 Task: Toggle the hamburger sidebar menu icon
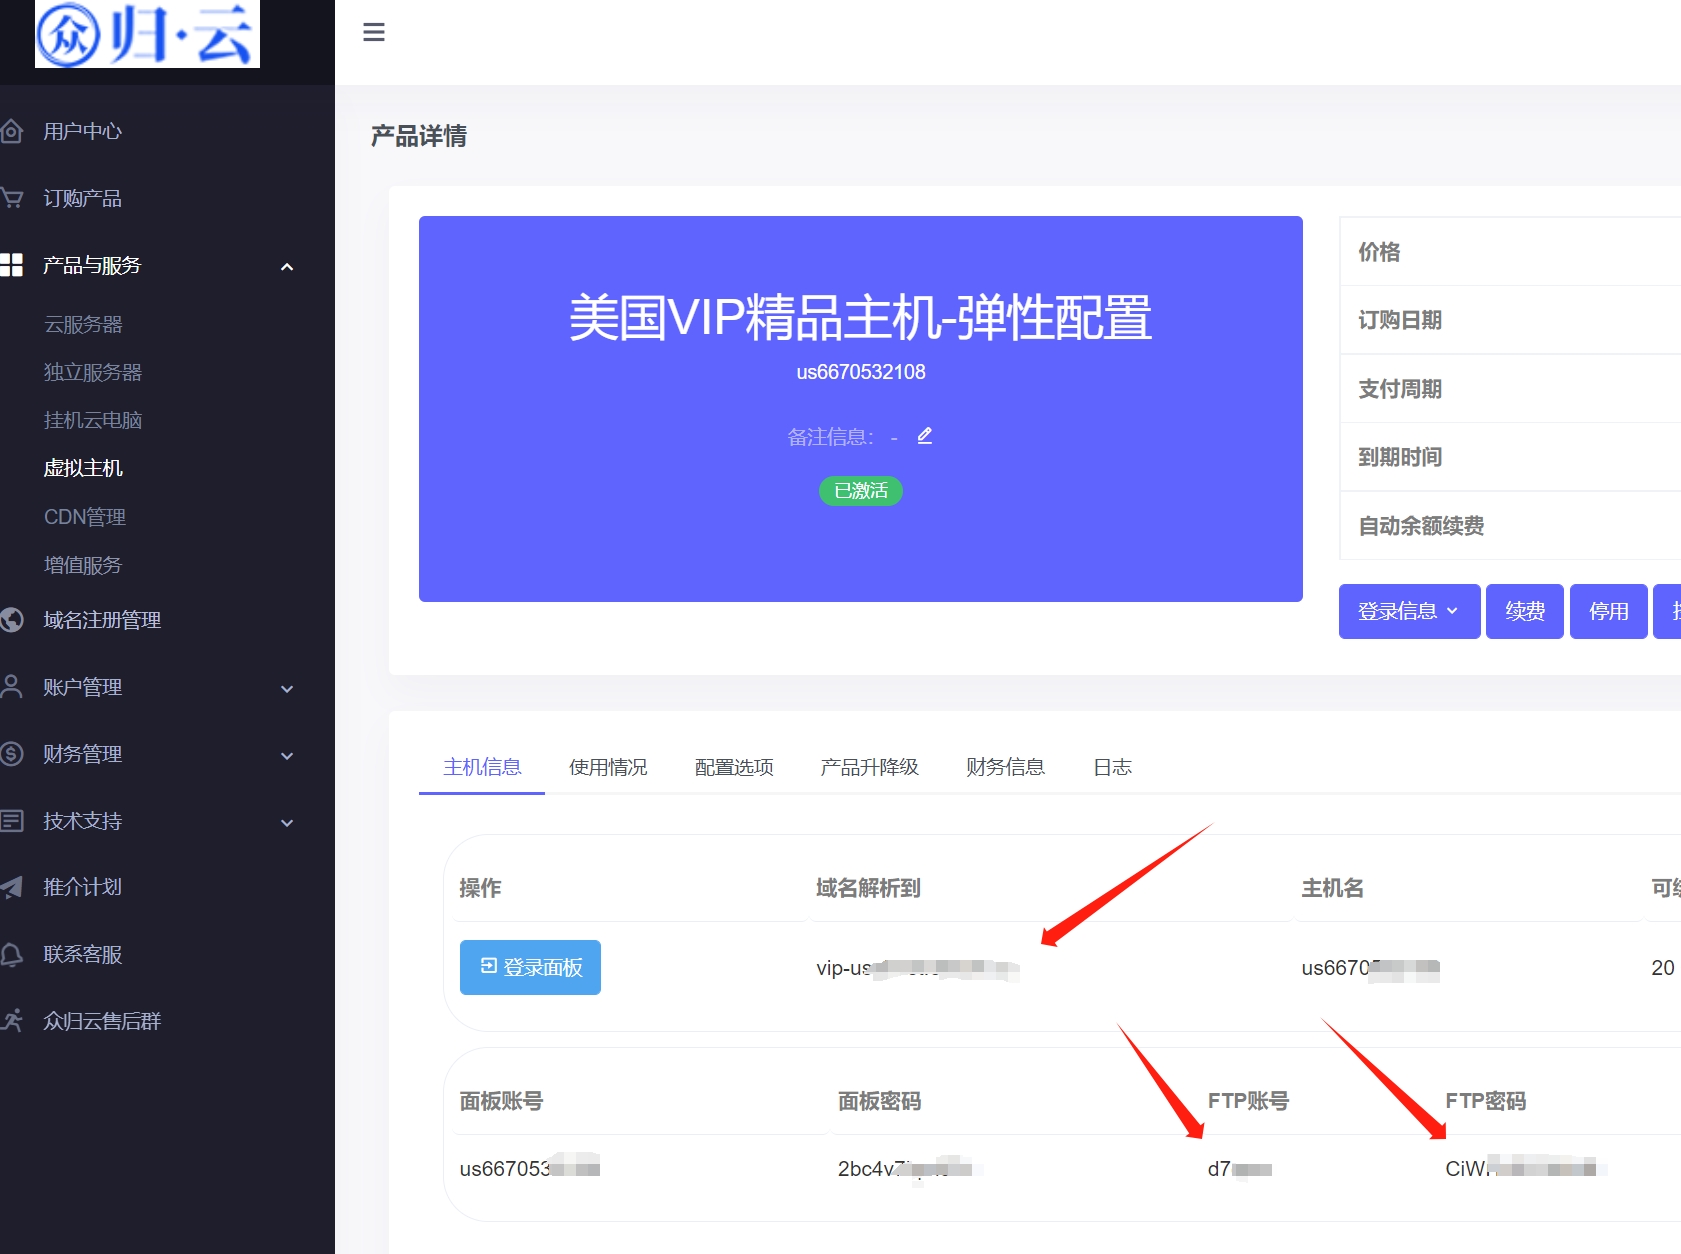pyautogui.click(x=374, y=32)
